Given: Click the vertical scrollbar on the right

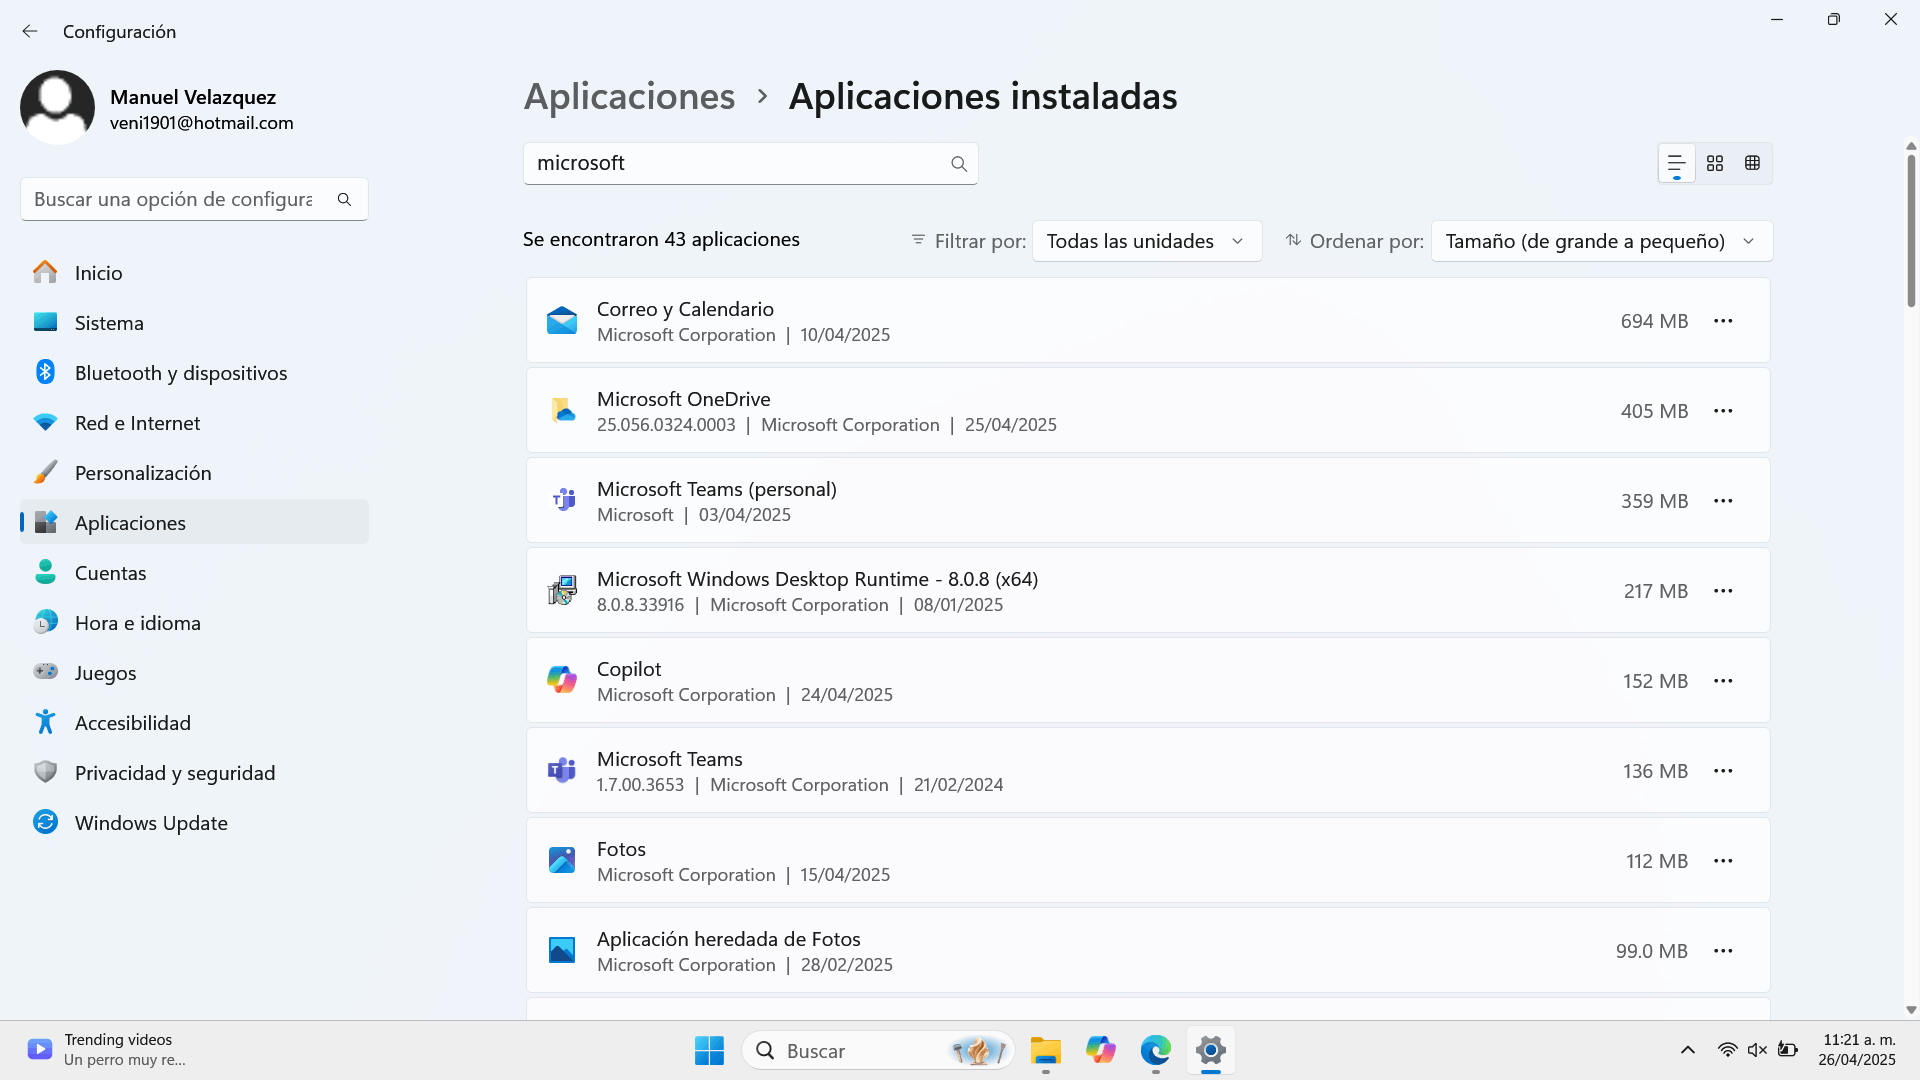Looking at the screenshot, I should [x=1910, y=230].
